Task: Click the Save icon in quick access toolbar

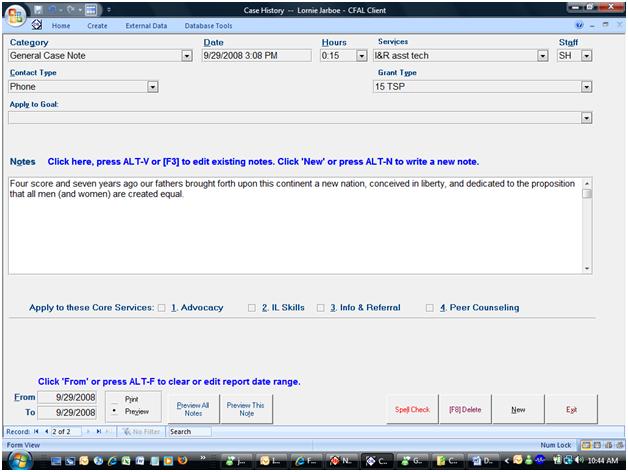Action: click(38, 9)
